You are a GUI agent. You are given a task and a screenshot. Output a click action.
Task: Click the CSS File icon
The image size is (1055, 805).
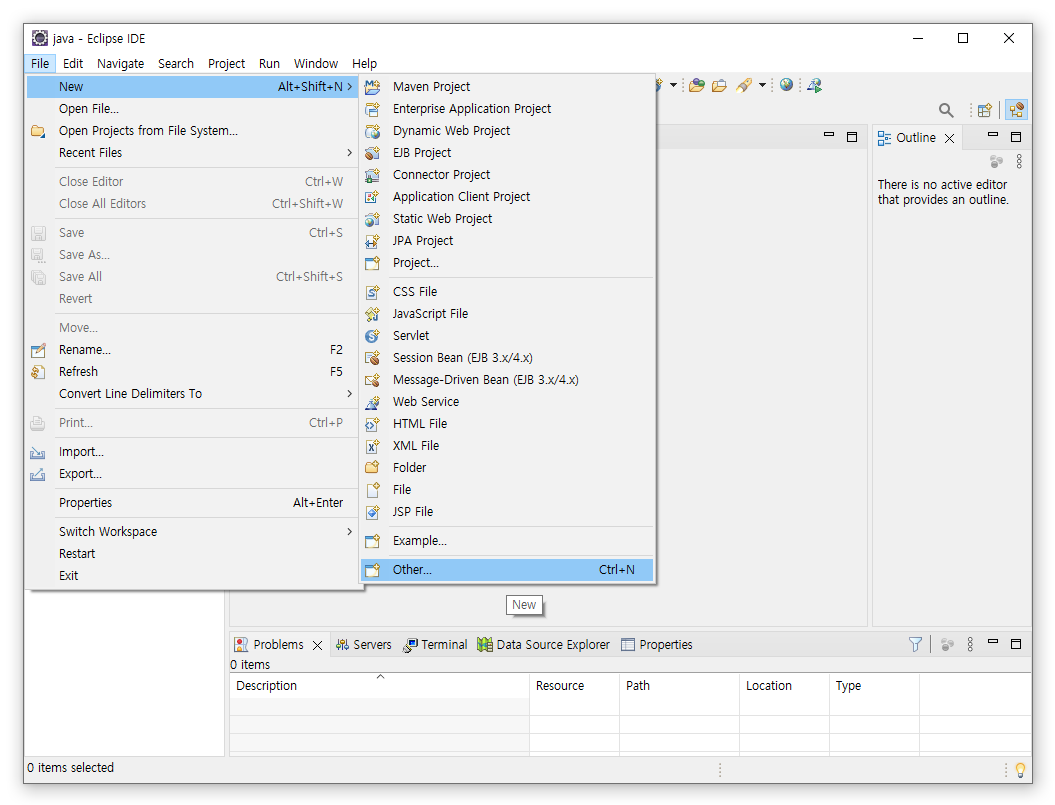tap(372, 292)
